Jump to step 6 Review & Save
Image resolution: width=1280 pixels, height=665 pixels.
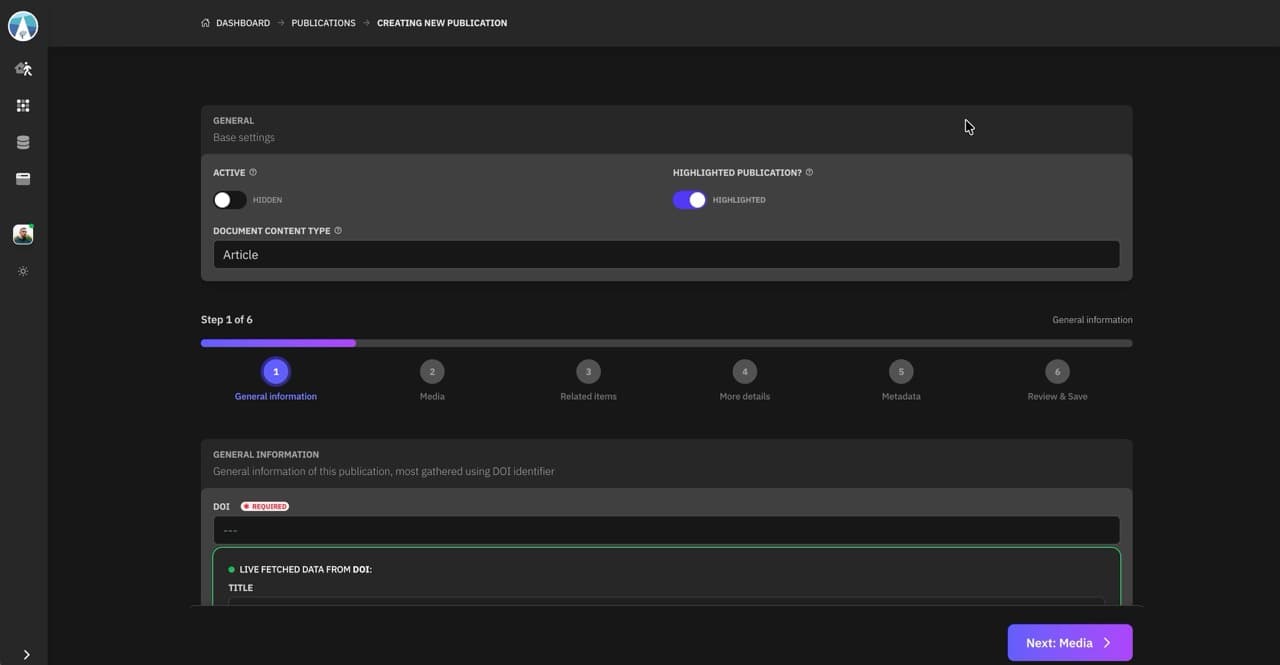pyautogui.click(x=1057, y=372)
